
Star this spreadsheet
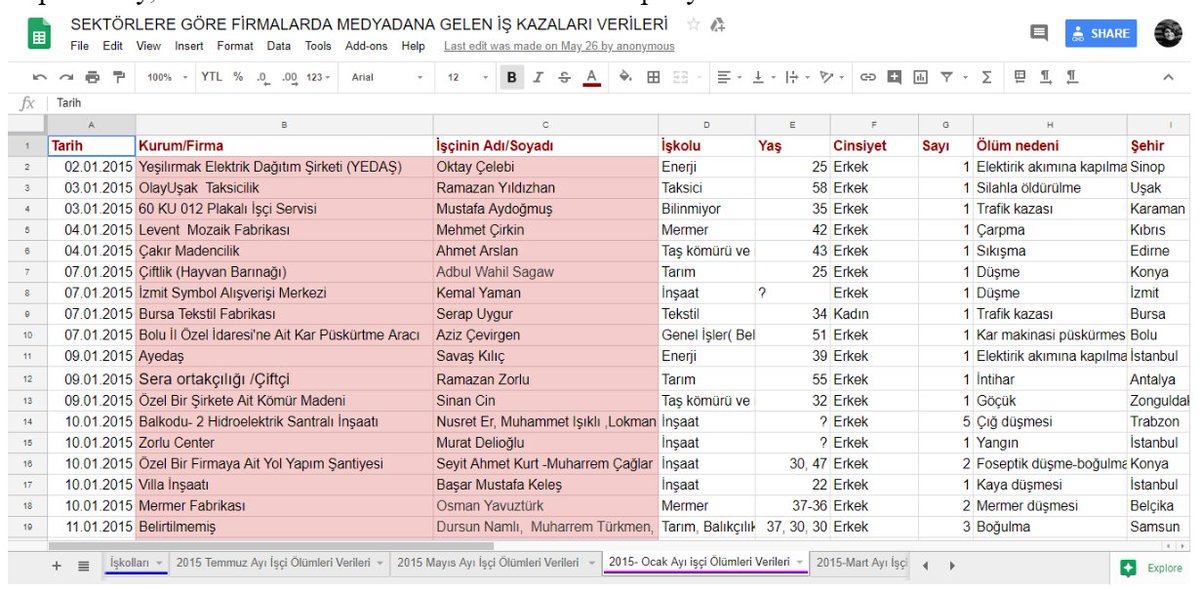coord(693,24)
